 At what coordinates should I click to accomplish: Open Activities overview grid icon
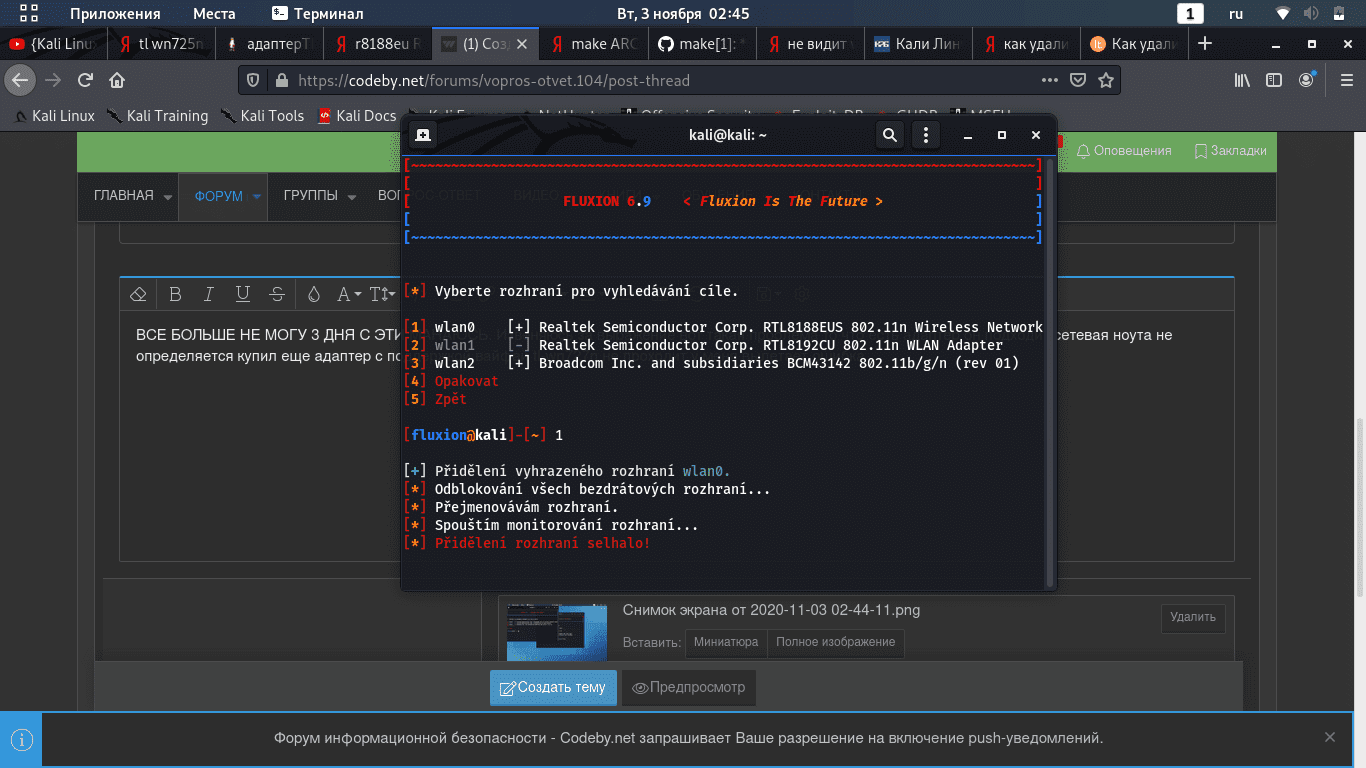[x=29, y=14]
